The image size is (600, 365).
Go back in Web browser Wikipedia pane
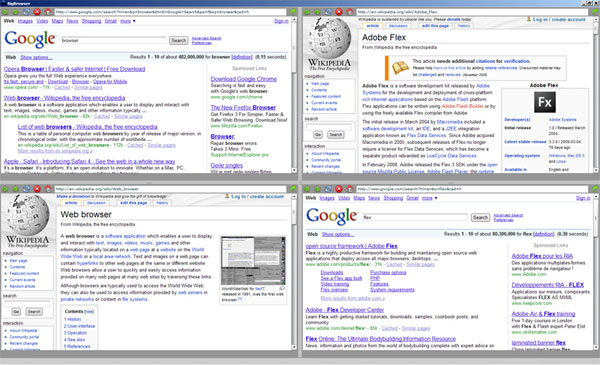(x=5, y=189)
